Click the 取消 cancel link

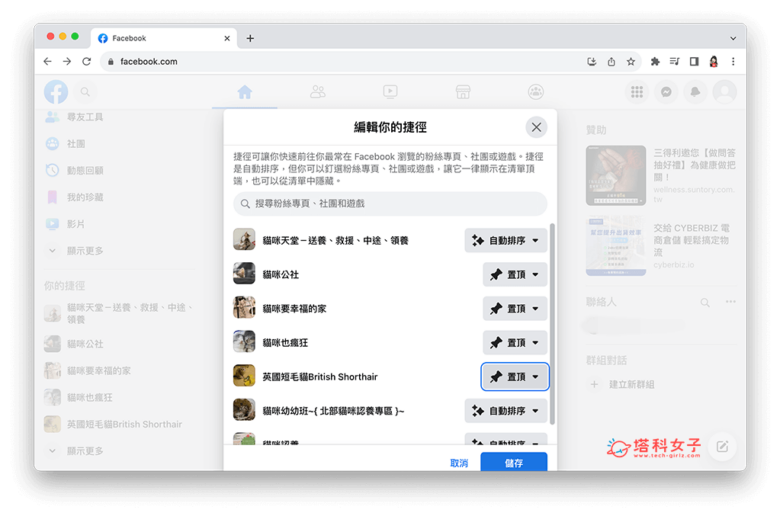click(459, 463)
